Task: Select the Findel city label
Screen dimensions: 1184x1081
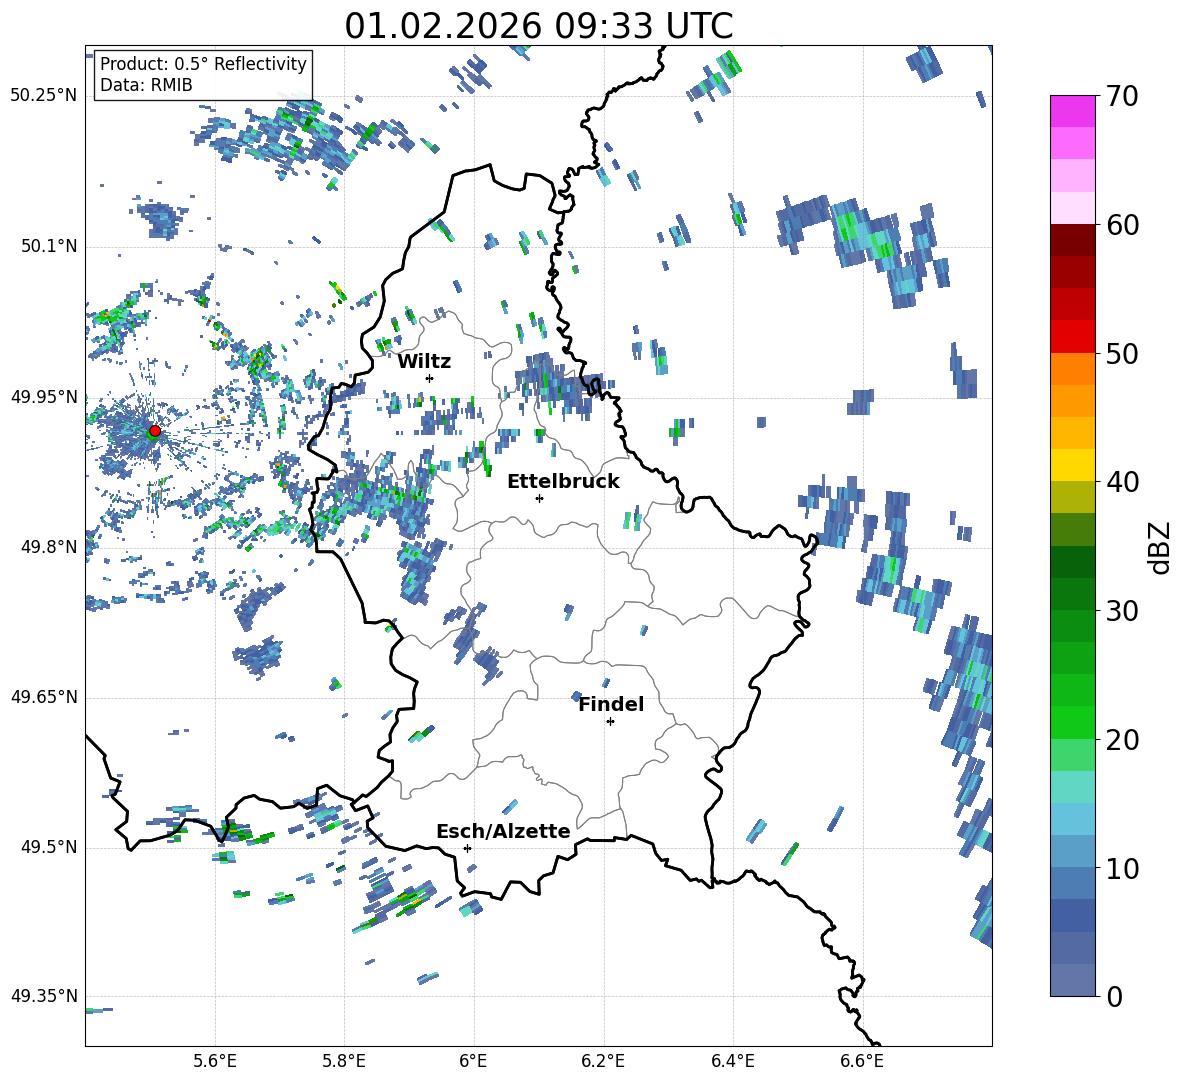Action: point(611,704)
